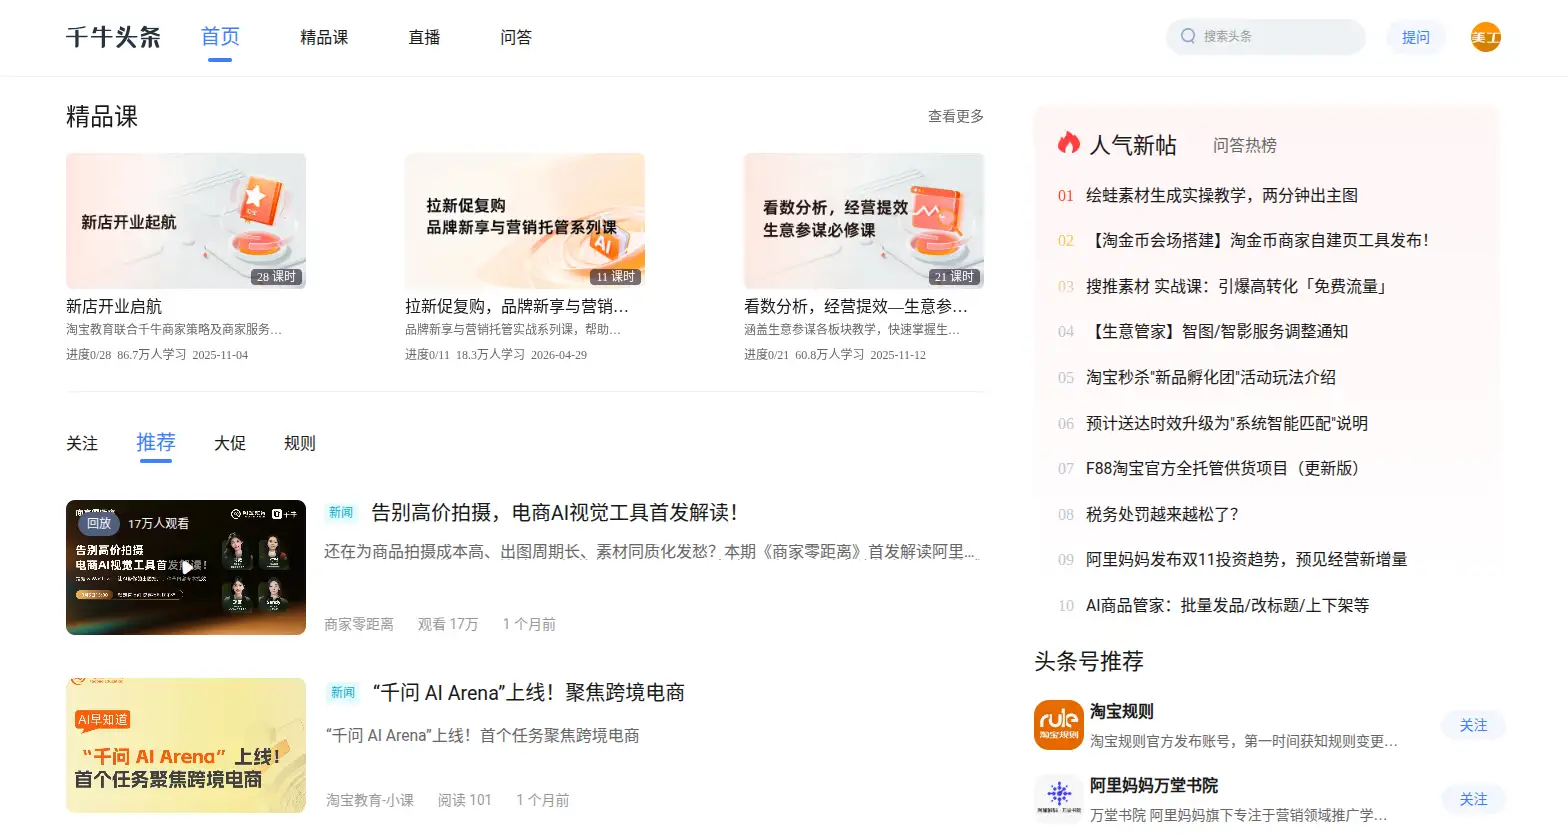Screen dimensions: 1568x836
Task: Select the 推荐 feed tab
Action: pos(156,442)
